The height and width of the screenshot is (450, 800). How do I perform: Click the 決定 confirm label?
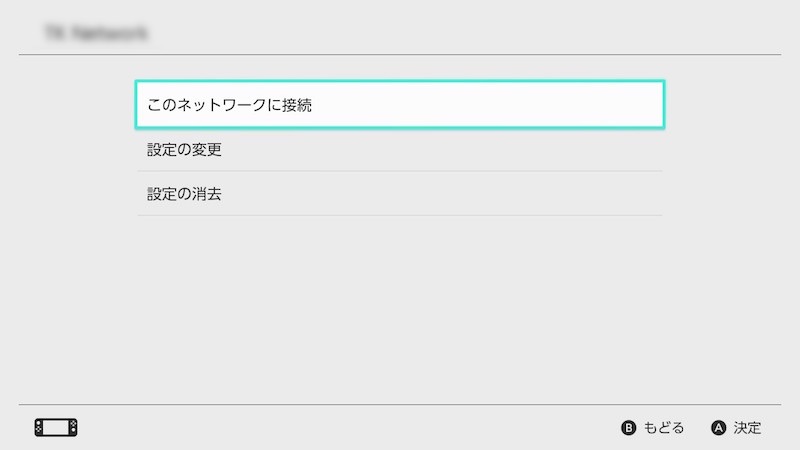pyautogui.click(x=747, y=428)
